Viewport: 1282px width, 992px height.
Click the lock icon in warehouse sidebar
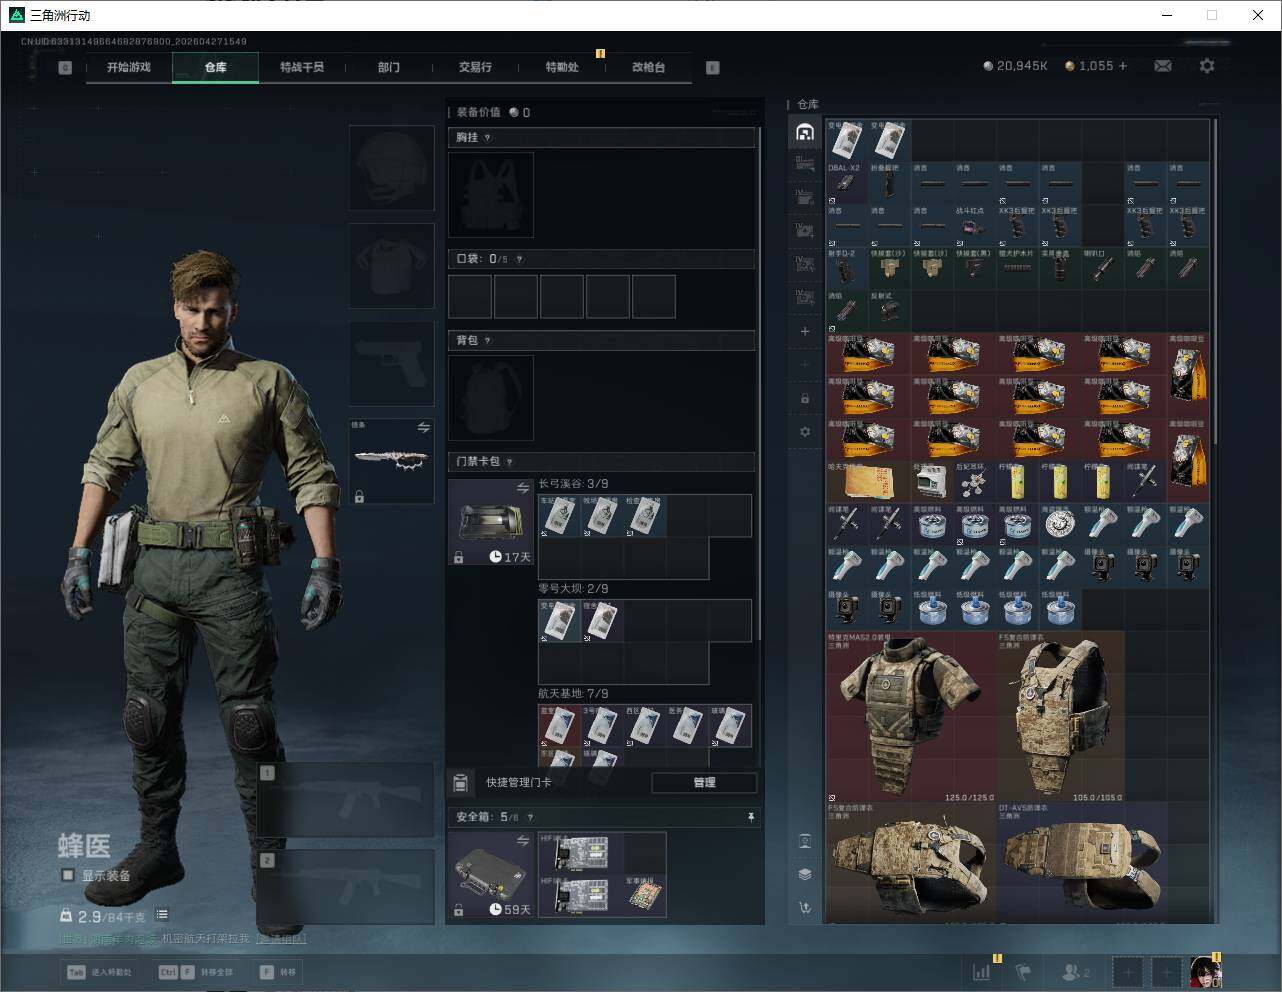[x=805, y=398]
